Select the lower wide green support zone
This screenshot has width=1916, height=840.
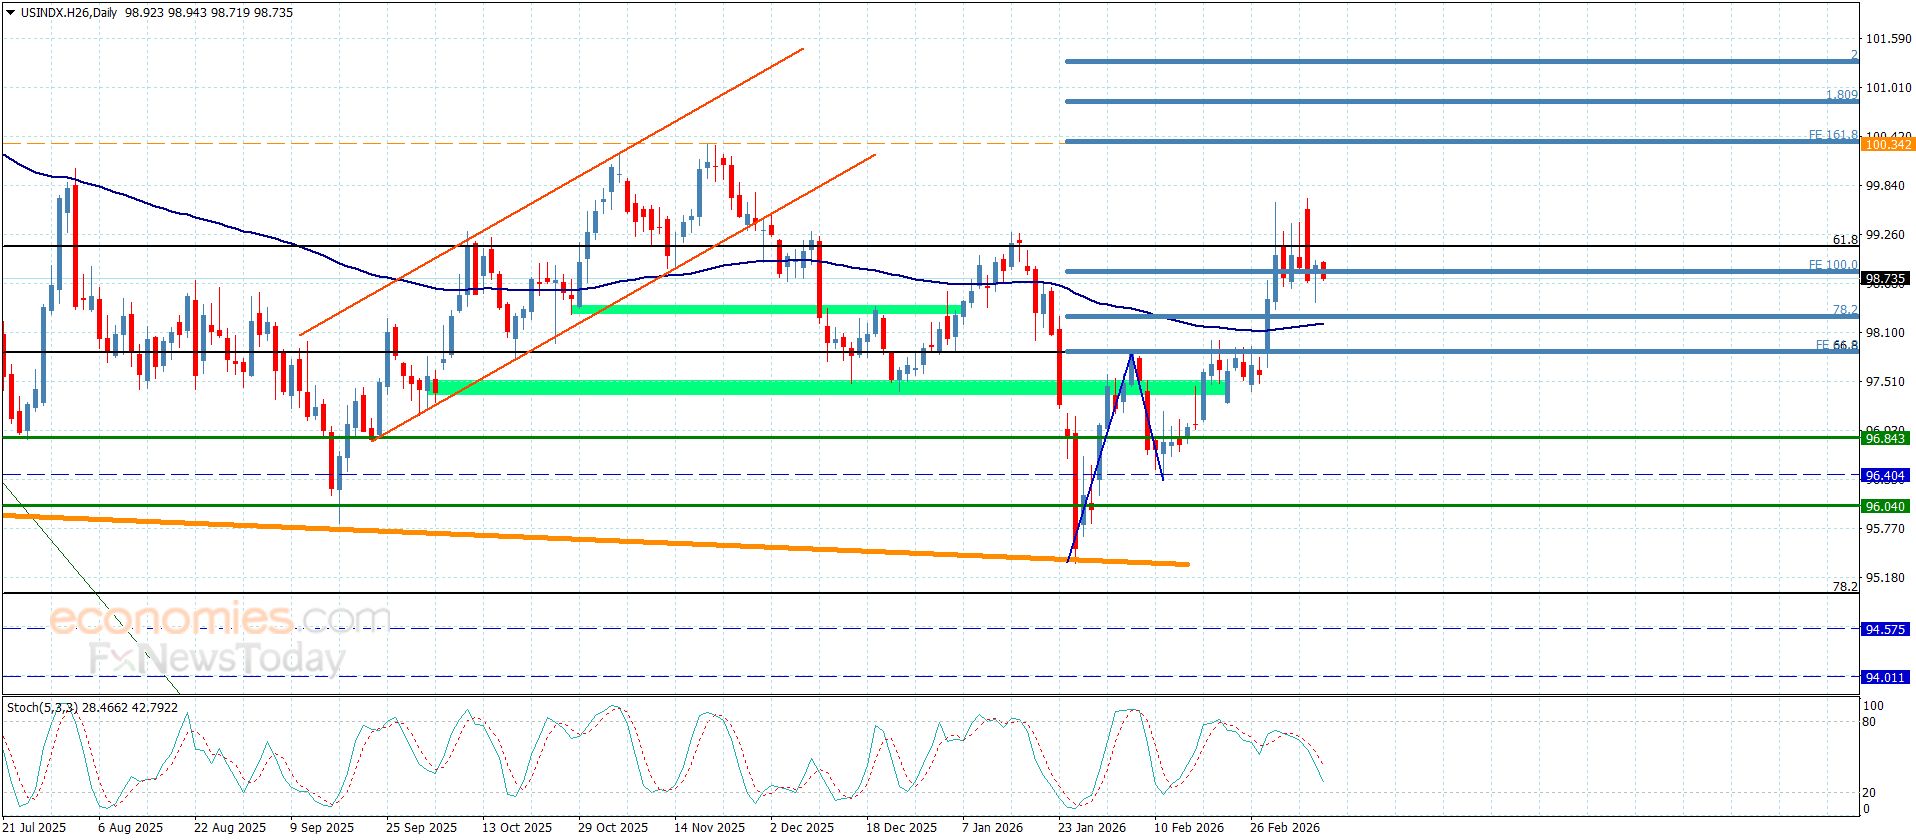(820, 387)
